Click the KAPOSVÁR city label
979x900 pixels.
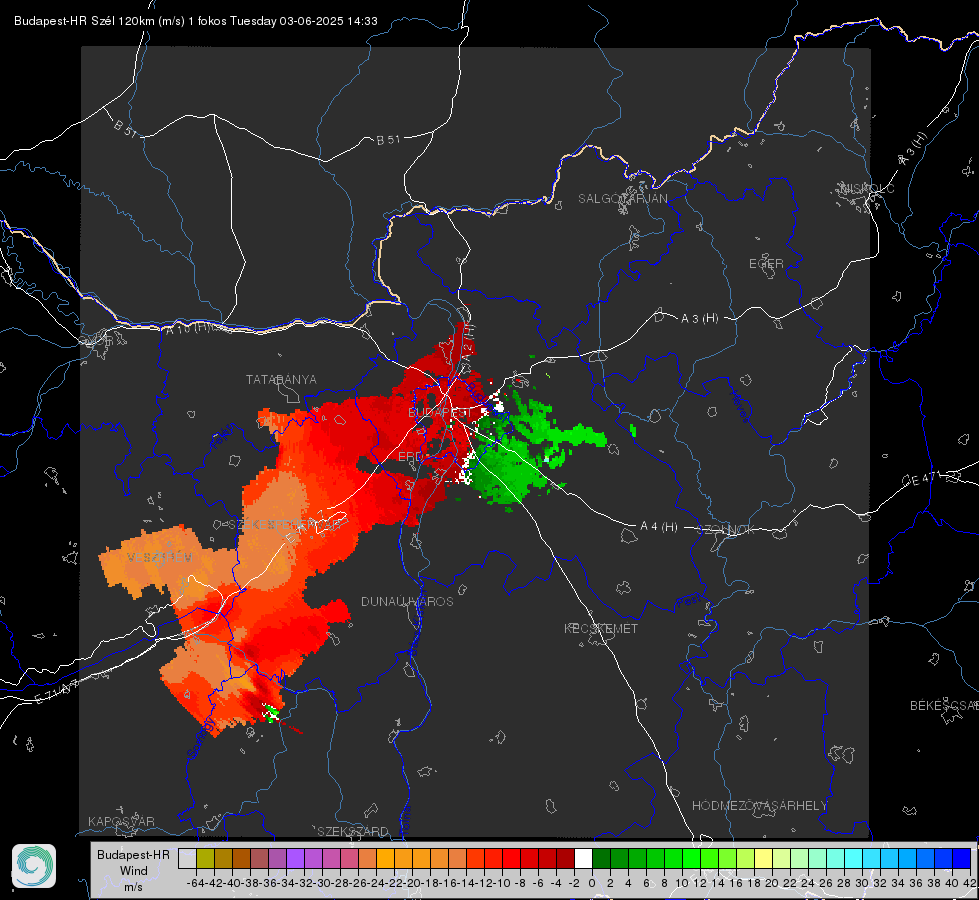(121, 821)
